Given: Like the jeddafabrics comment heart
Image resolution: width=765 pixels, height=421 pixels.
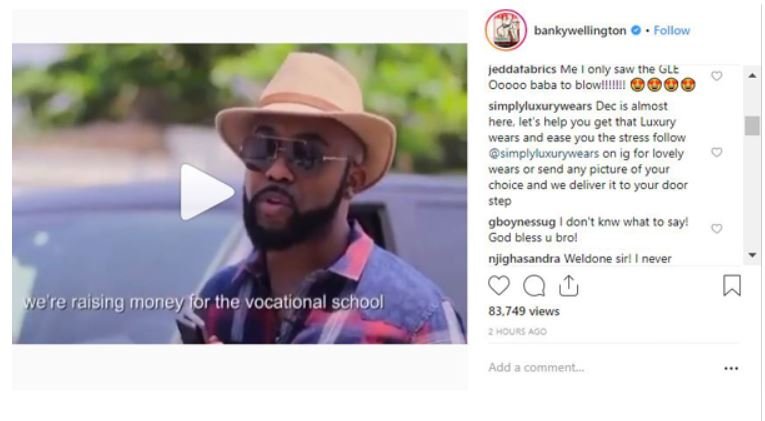Looking at the screenshot, I should coord(717,76).
